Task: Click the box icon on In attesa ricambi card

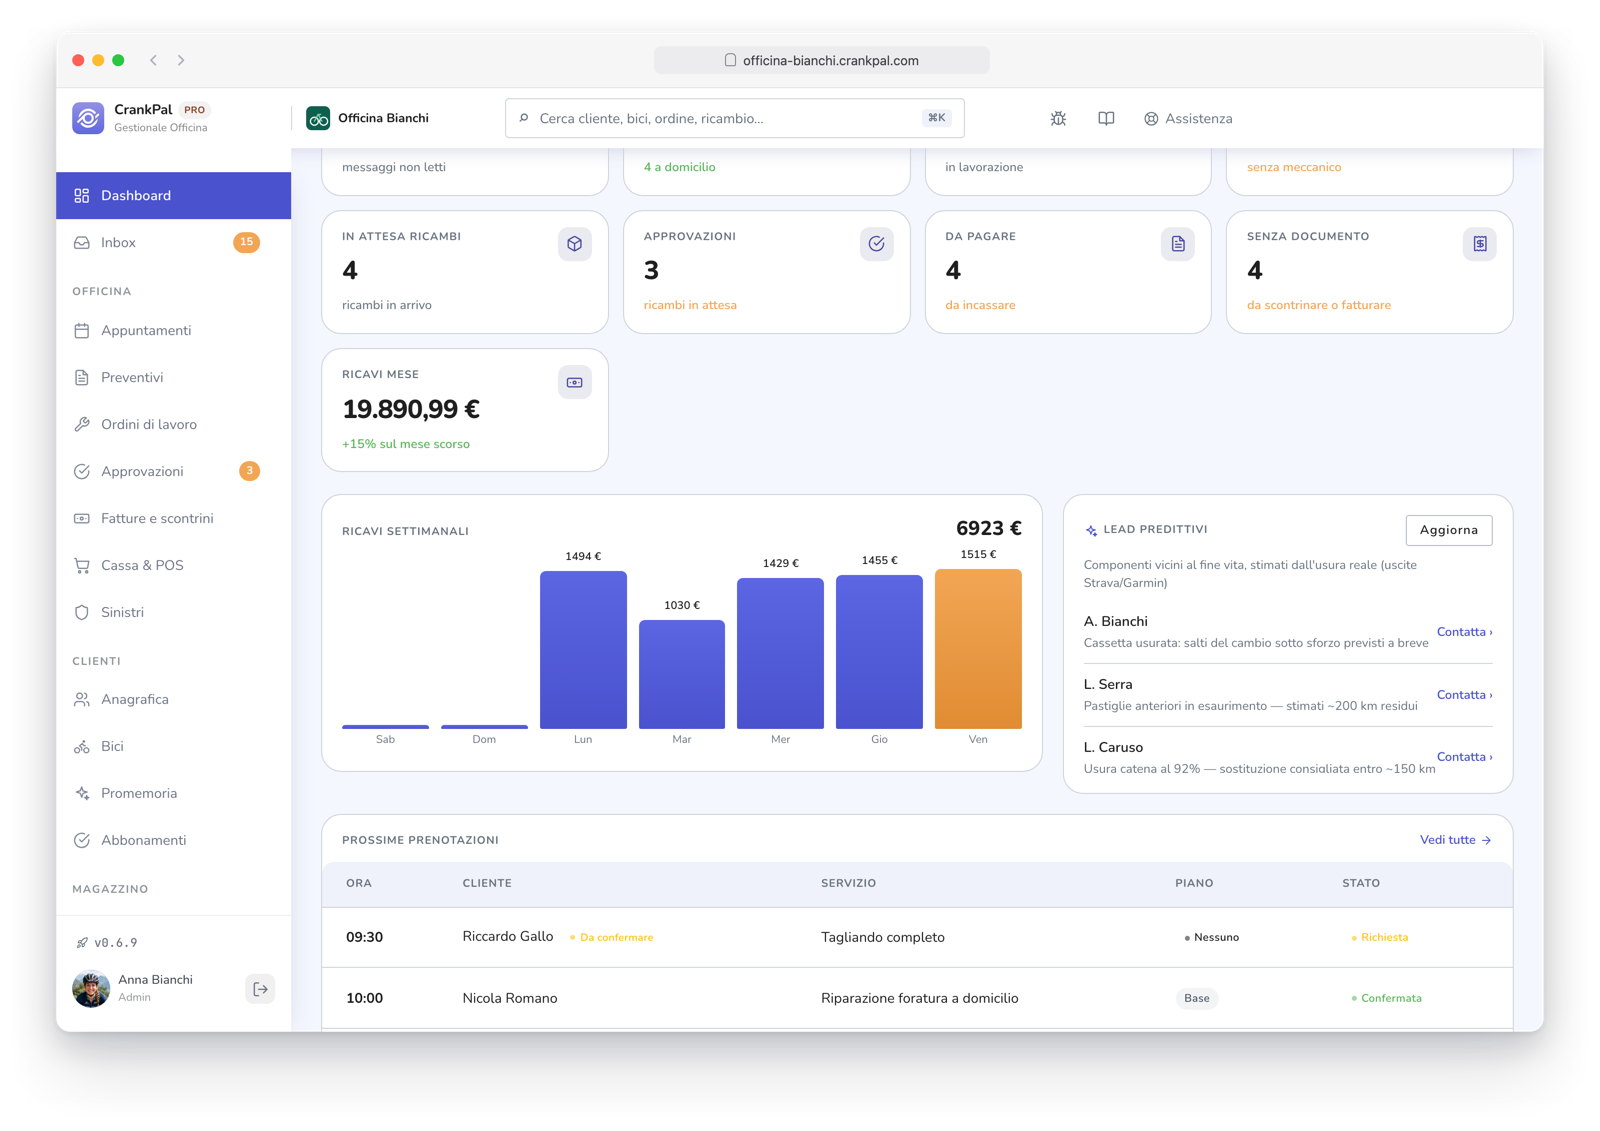Action: (x=575, y=244)
